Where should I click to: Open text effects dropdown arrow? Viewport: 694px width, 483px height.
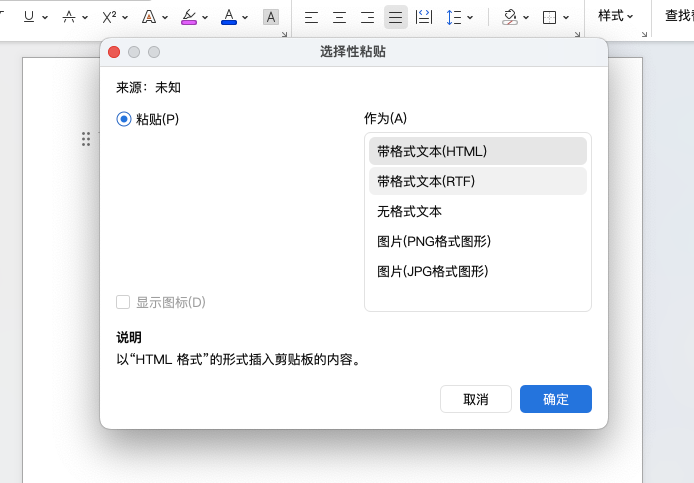pyautogui.click(x=165, y=18)
